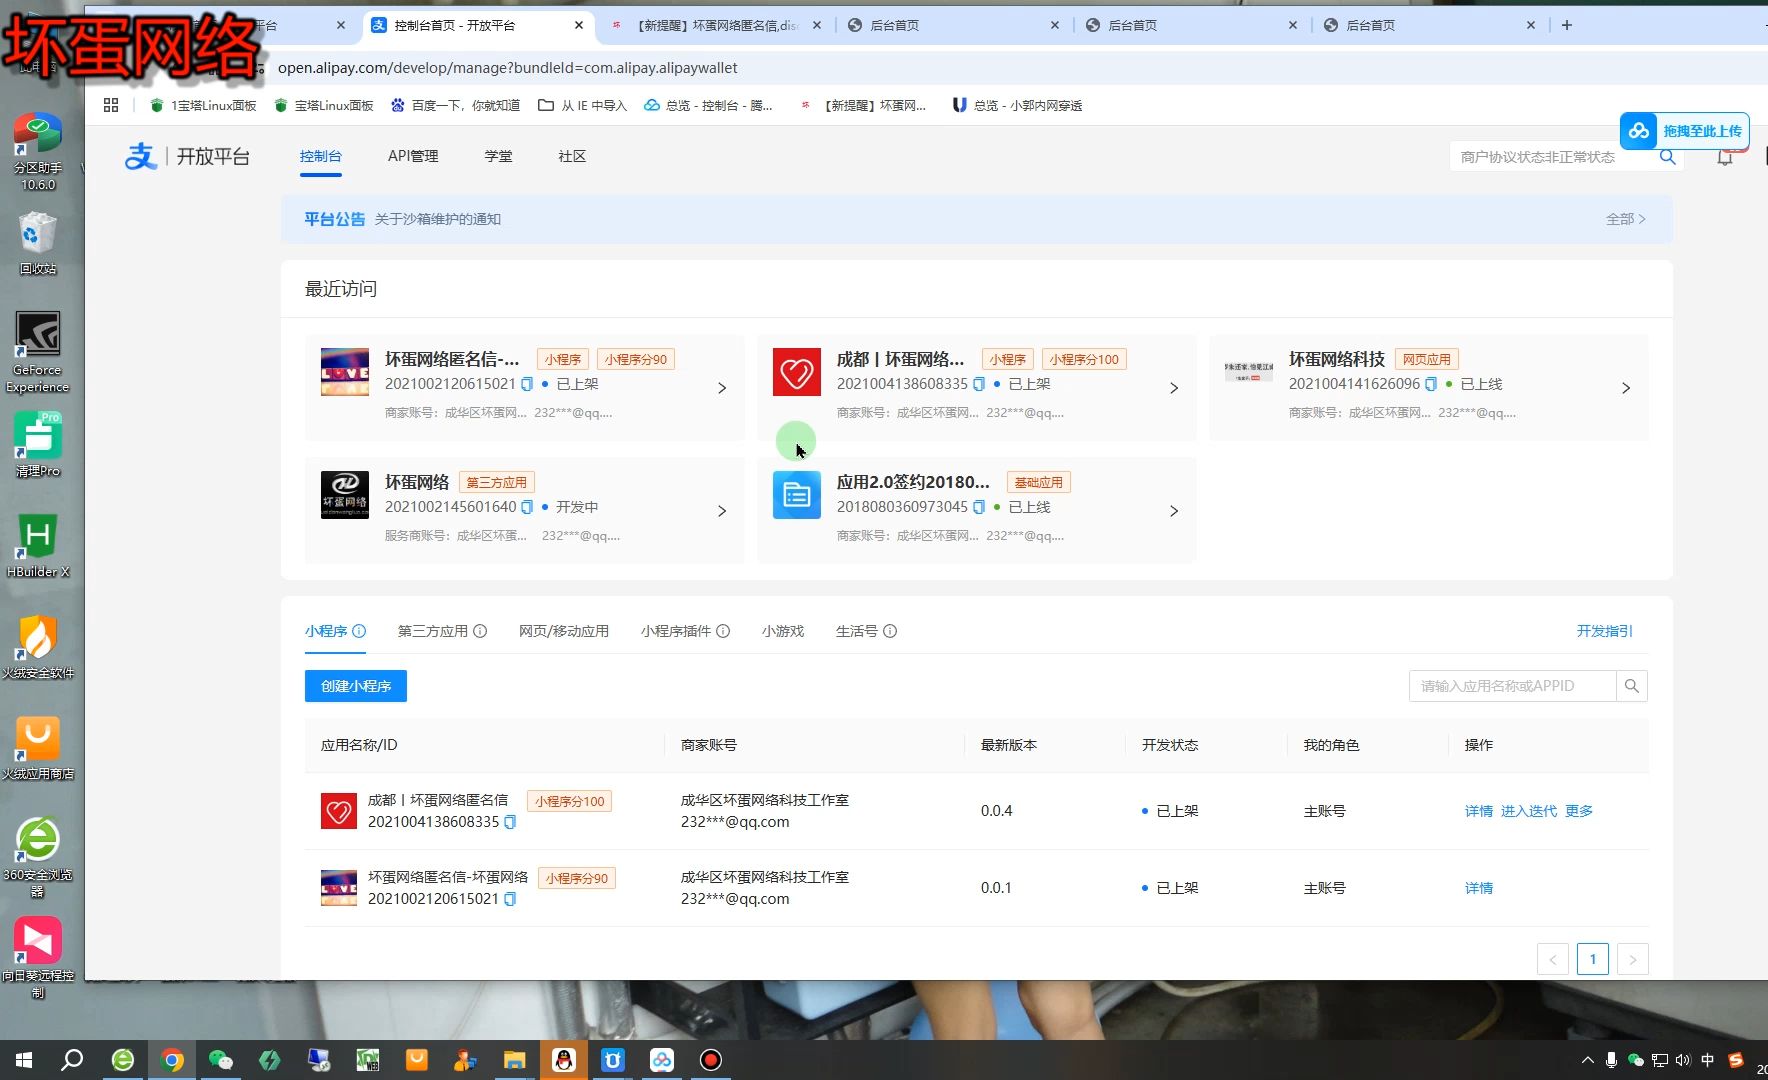Screen dimensions: 1768x1080
Task: Open the 更多 menu for 成都丨坏蛋网络匿名信
Action: tap(1578, 811)
